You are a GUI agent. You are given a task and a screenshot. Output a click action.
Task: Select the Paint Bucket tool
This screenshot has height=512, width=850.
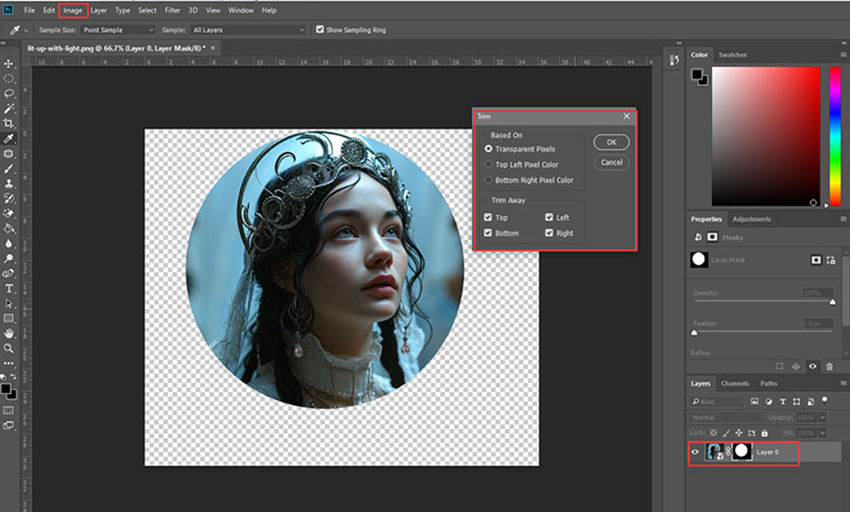point(9,228)
